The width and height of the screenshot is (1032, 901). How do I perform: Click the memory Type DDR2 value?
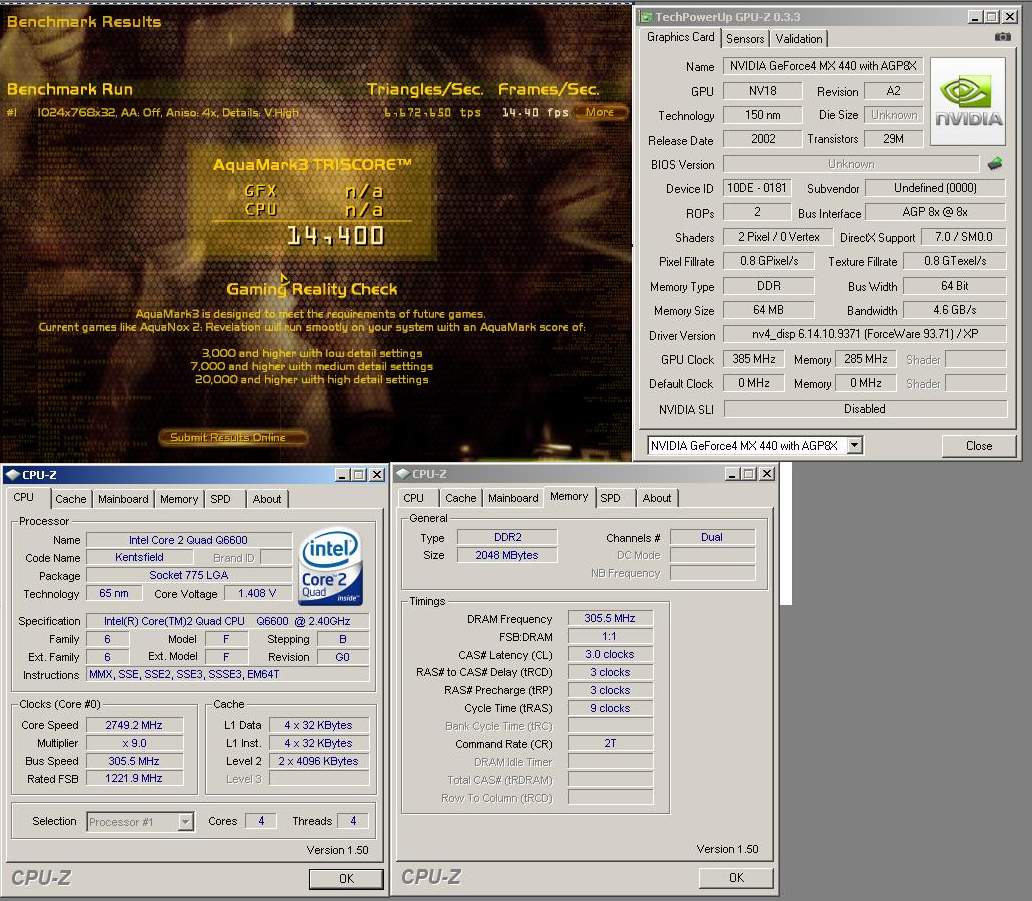click(507, 538)
